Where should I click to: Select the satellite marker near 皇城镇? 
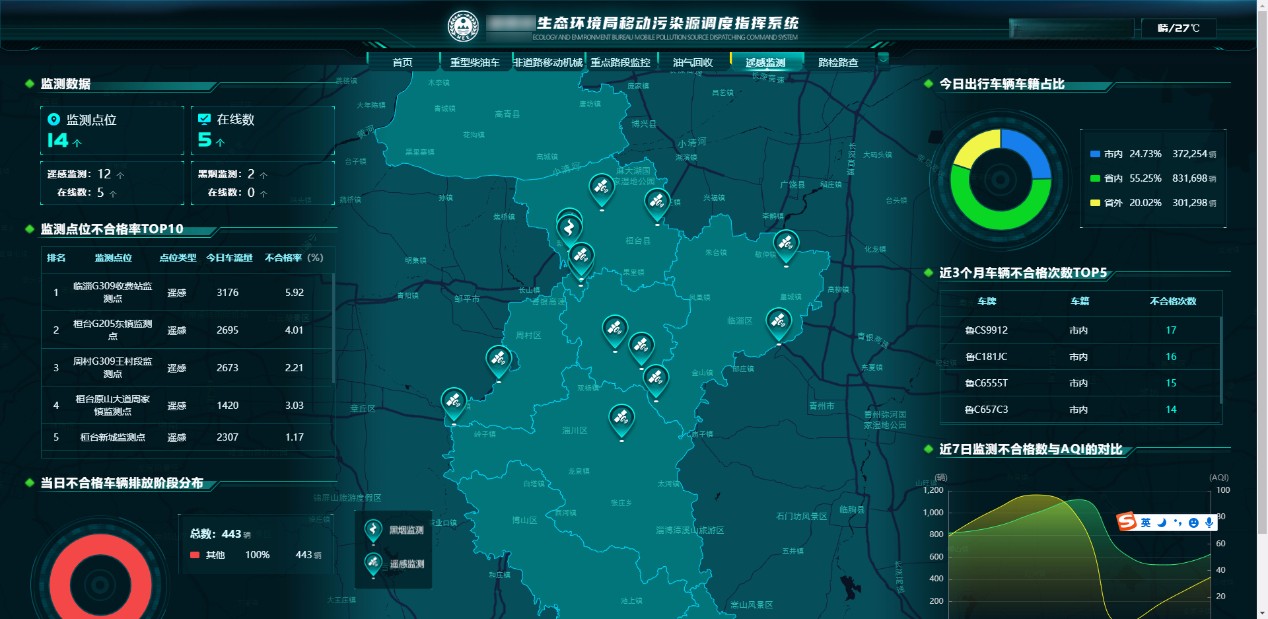point(779,324)
